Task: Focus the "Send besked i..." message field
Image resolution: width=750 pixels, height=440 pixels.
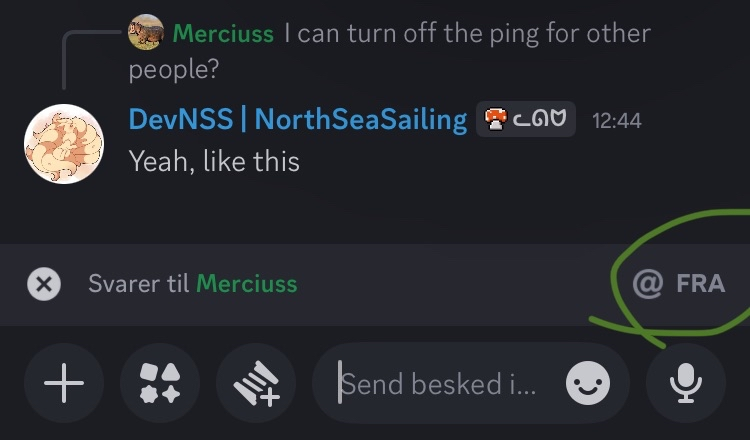Action: pyautogui.click(x=440, y=384)
